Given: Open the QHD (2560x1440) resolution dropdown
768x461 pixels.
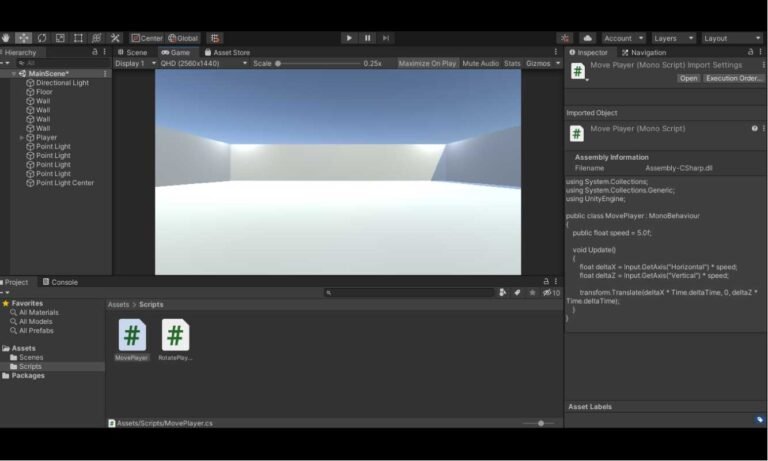Looking at the screenshot, I should [204, 63].
